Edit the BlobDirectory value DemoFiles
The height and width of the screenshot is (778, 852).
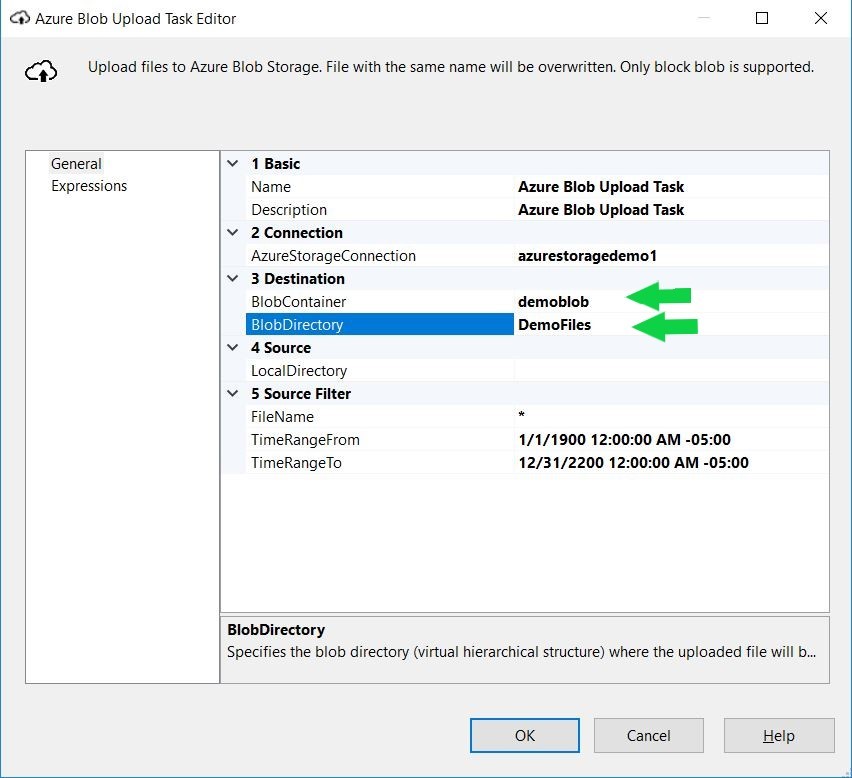(x=554, y=325)
